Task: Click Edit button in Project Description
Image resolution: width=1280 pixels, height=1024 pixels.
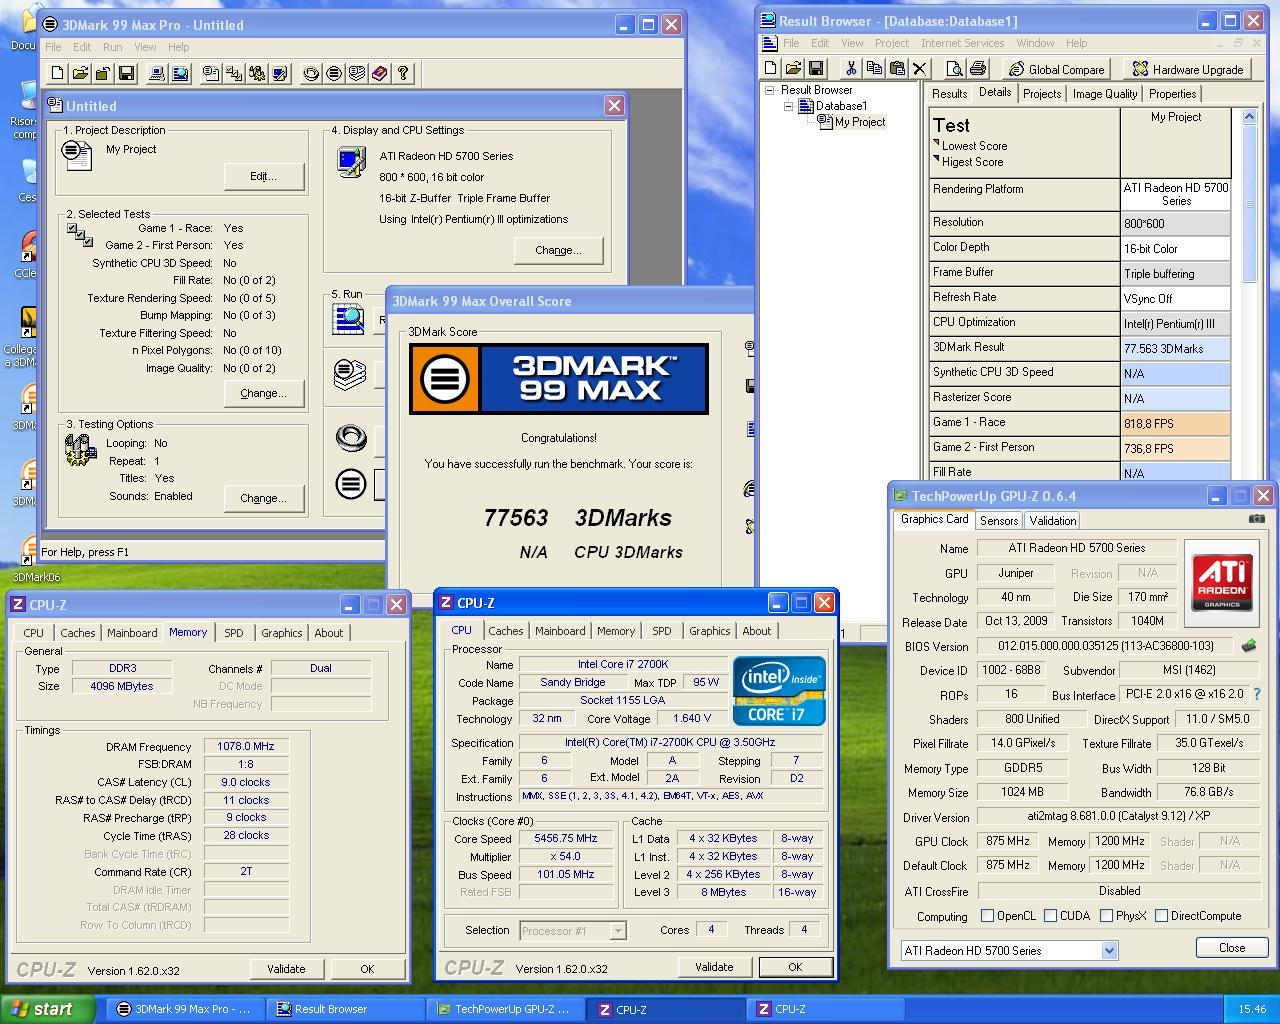Action: tap(264, 176)
